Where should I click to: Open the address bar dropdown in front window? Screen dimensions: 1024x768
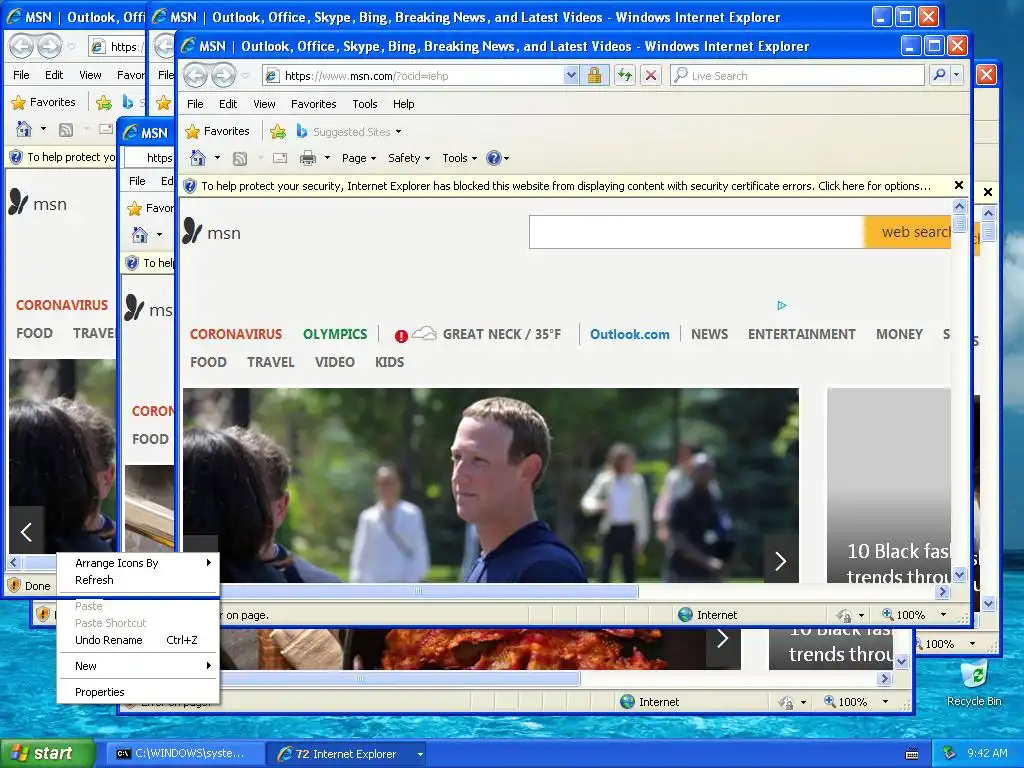coord(571,75)
